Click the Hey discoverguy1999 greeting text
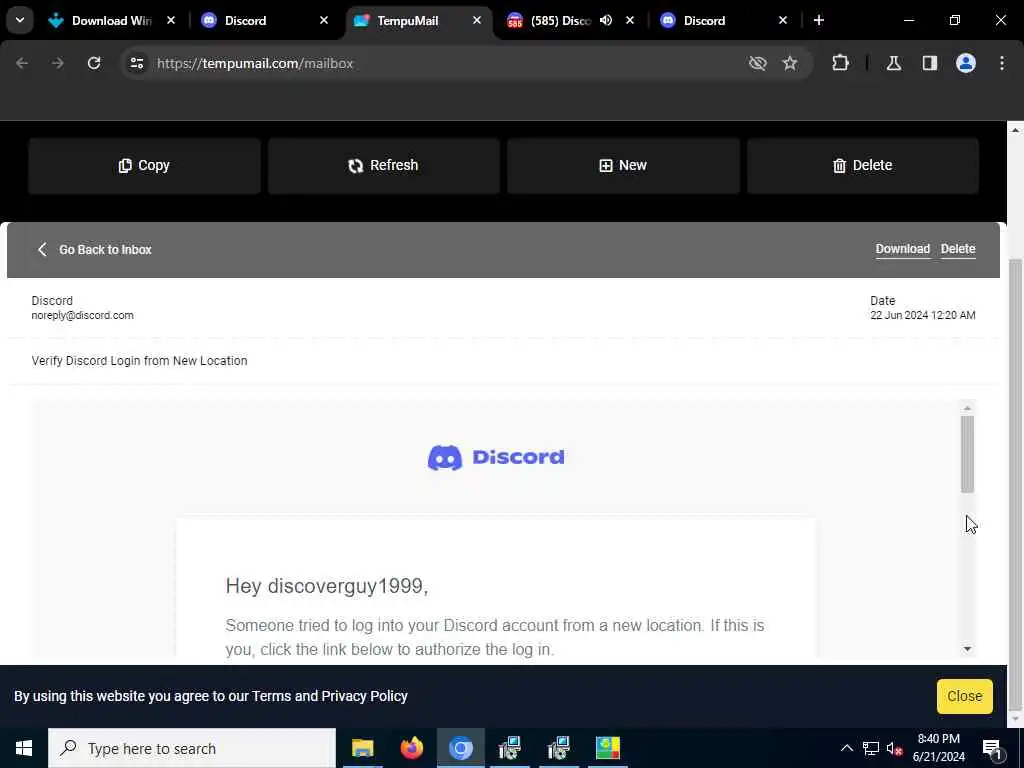 pos(327,586)
